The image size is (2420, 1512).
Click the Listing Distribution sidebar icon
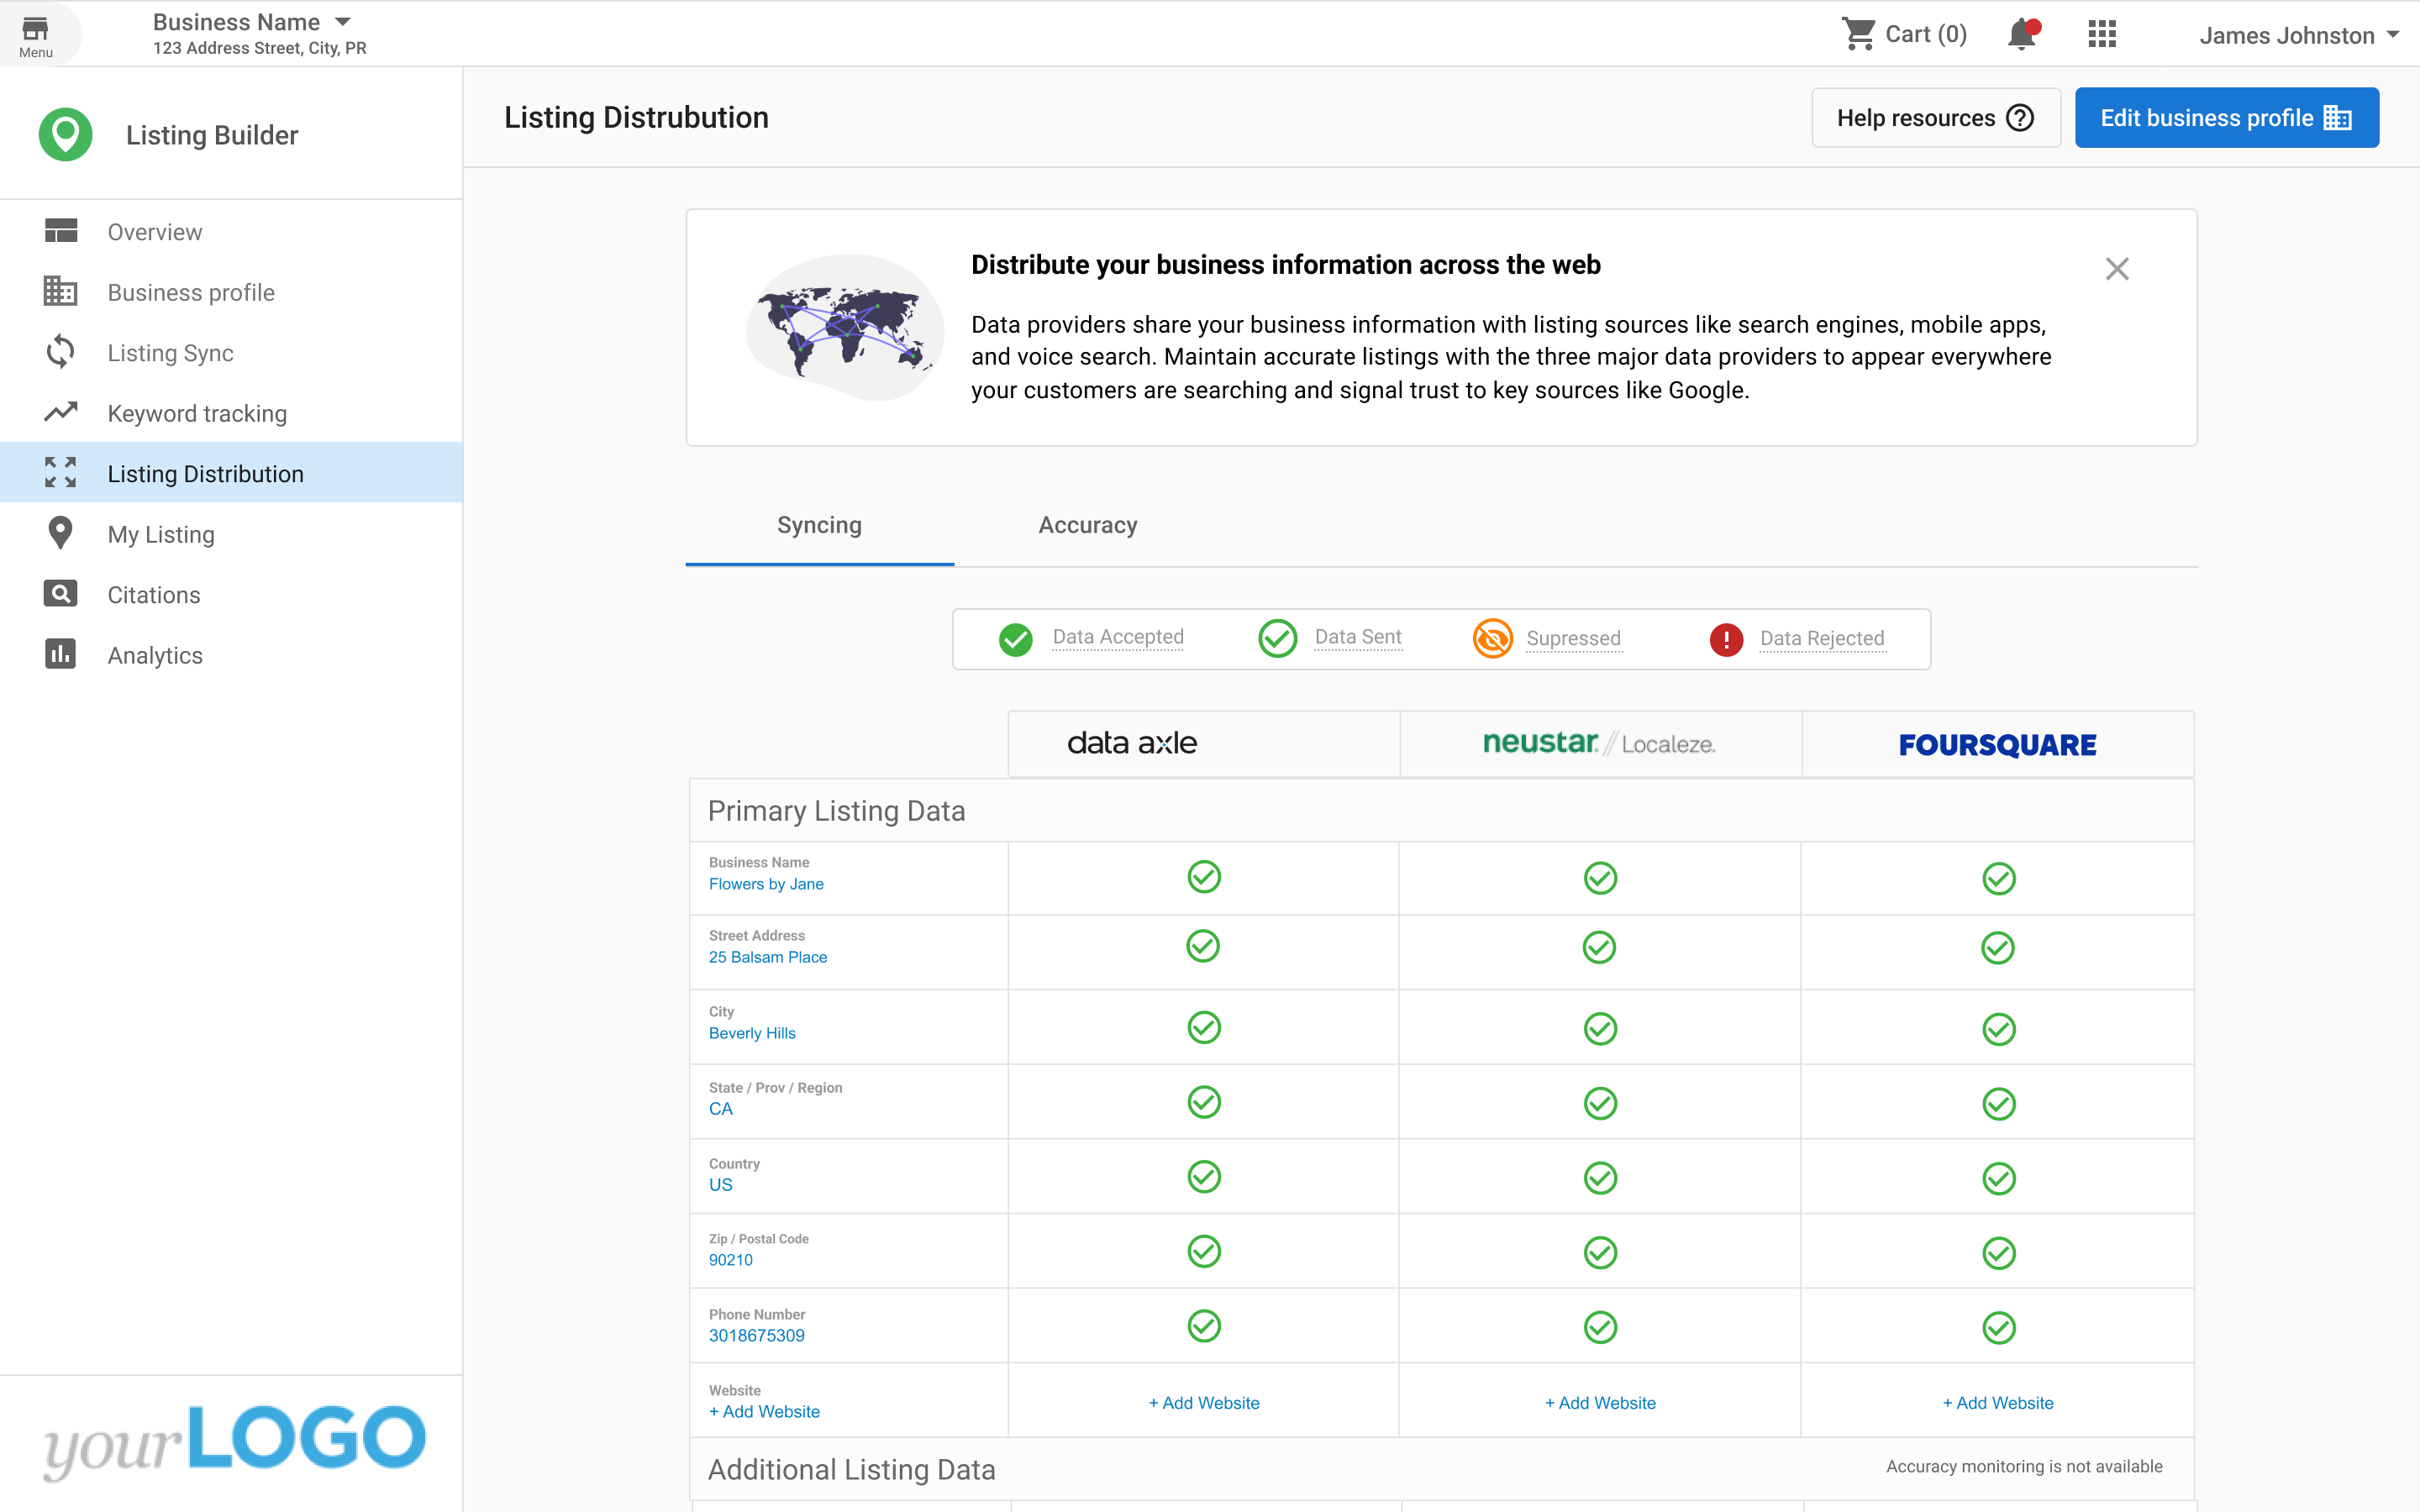coord(61,474)
